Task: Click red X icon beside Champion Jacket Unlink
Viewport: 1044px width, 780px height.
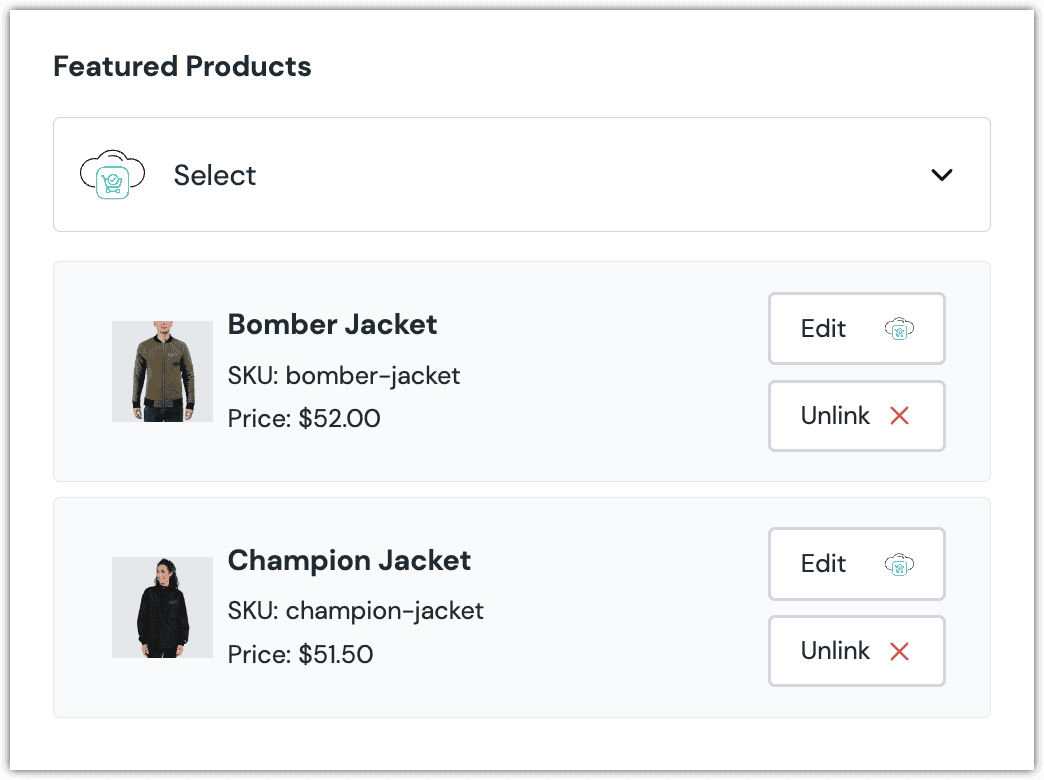Action: 899,652
